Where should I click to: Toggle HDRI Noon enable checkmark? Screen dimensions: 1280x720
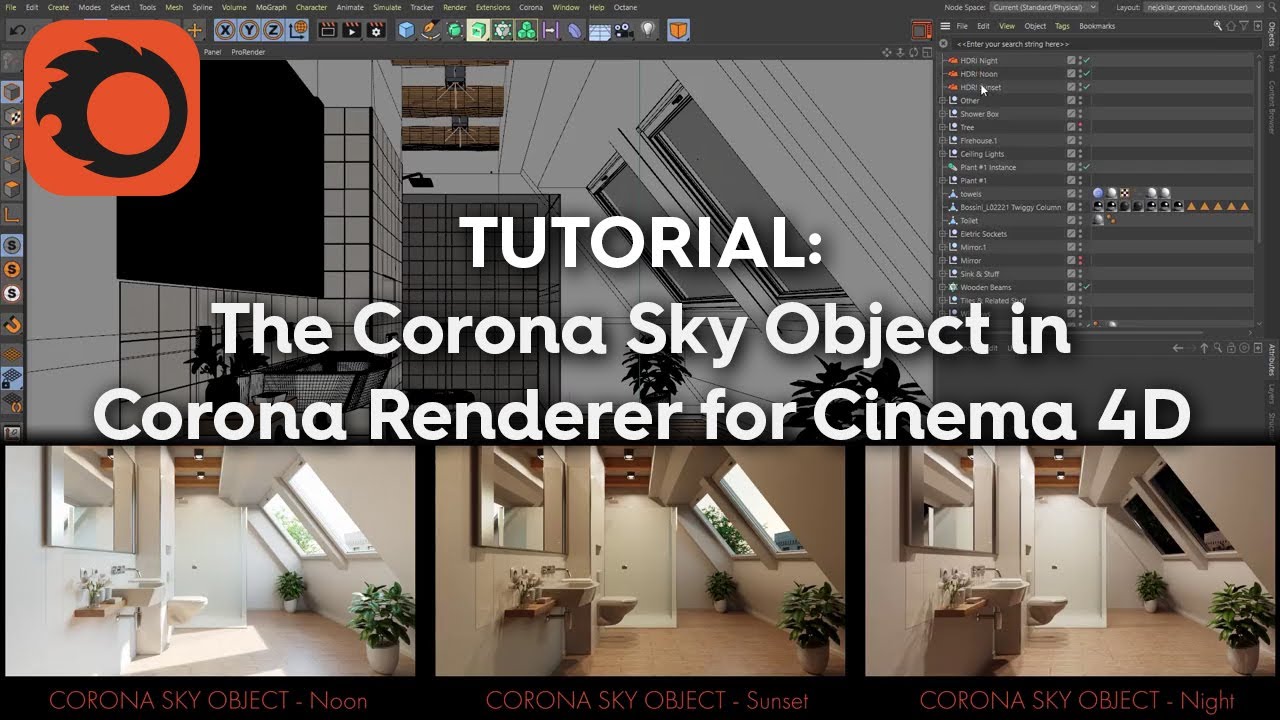coord(1085,74)
